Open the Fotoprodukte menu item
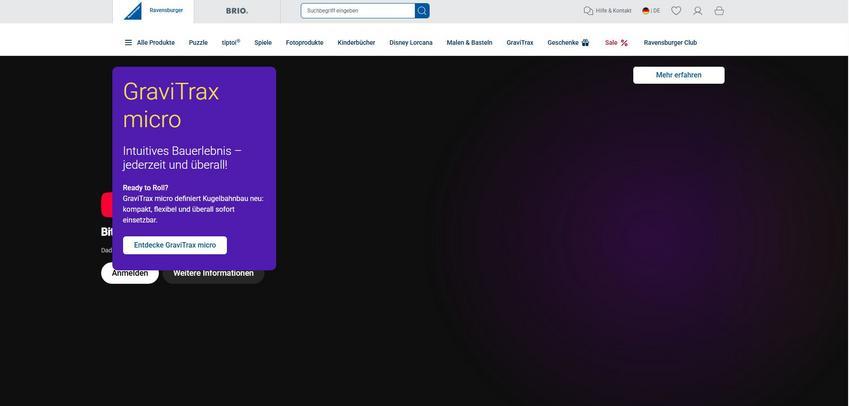849x406 pixels. coord(304,43)
